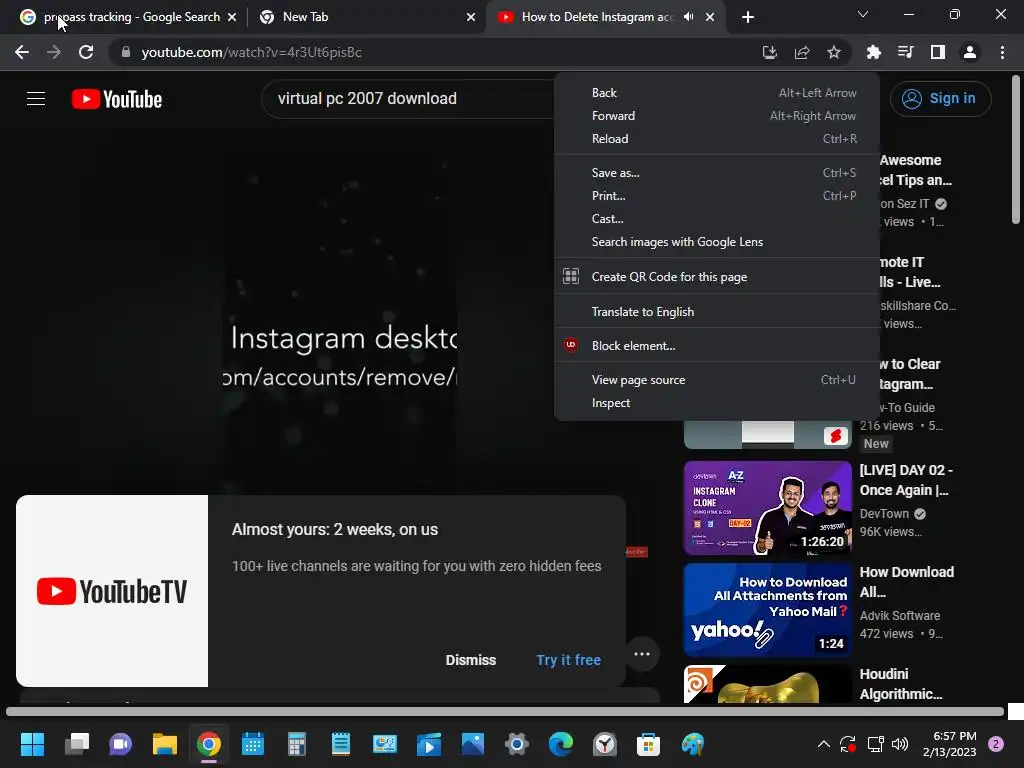Click the address bar URL
Screen dimensions: 1024x768
(251, 52)
